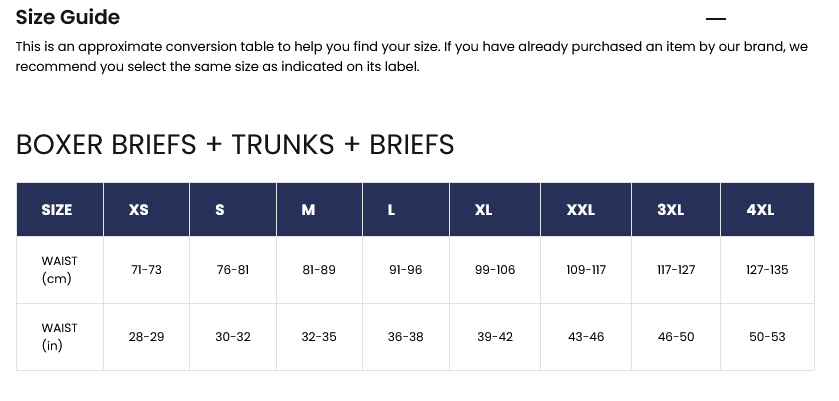The height and width of the screenshot is (401, 839).
Task: Click the M size column header
Action: [308, 210]
